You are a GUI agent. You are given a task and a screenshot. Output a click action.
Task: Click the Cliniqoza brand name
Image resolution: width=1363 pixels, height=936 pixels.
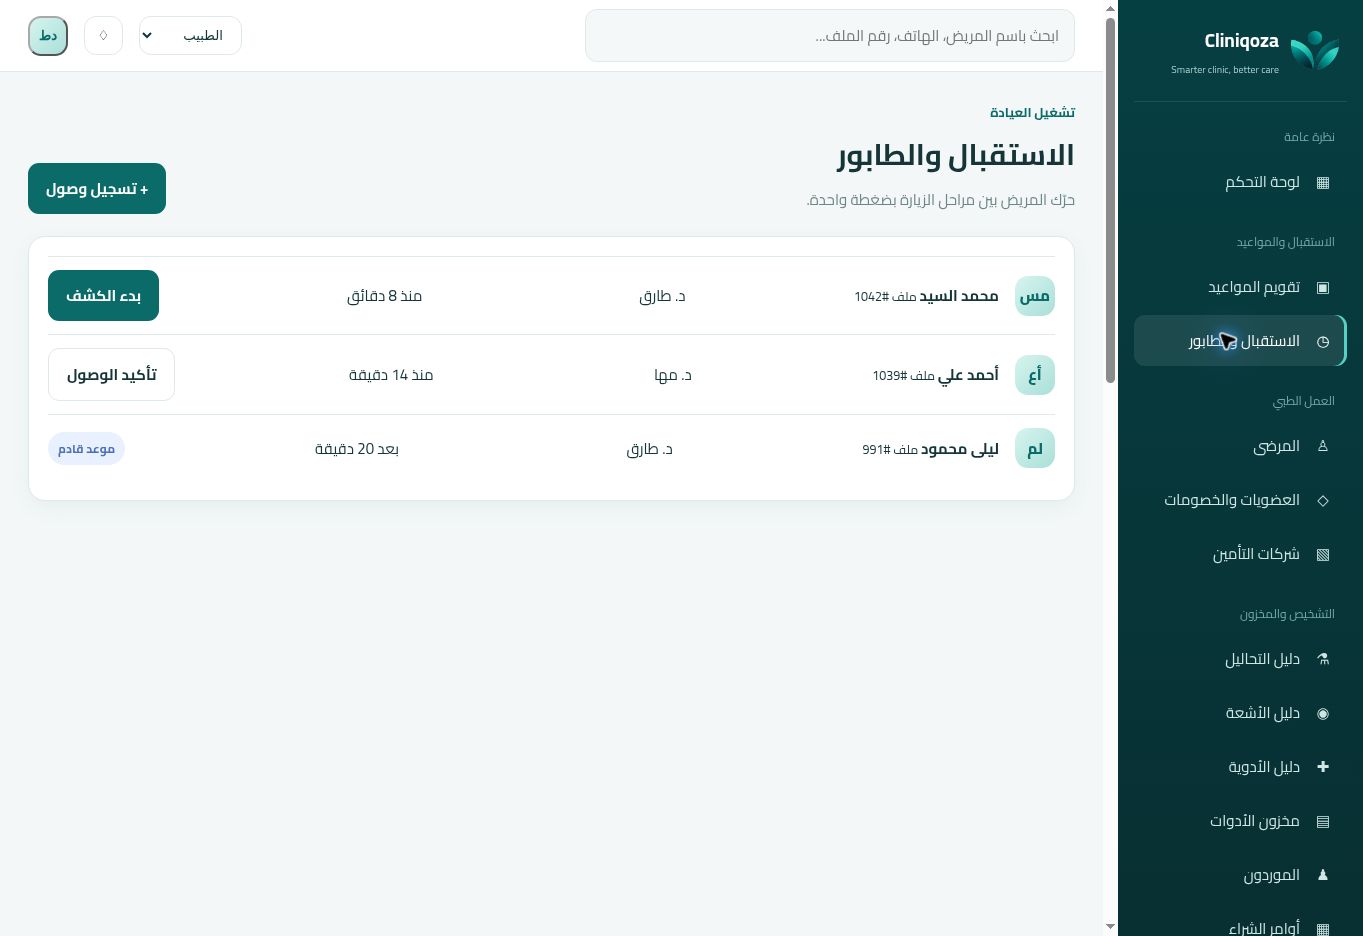click(1241, 41)
